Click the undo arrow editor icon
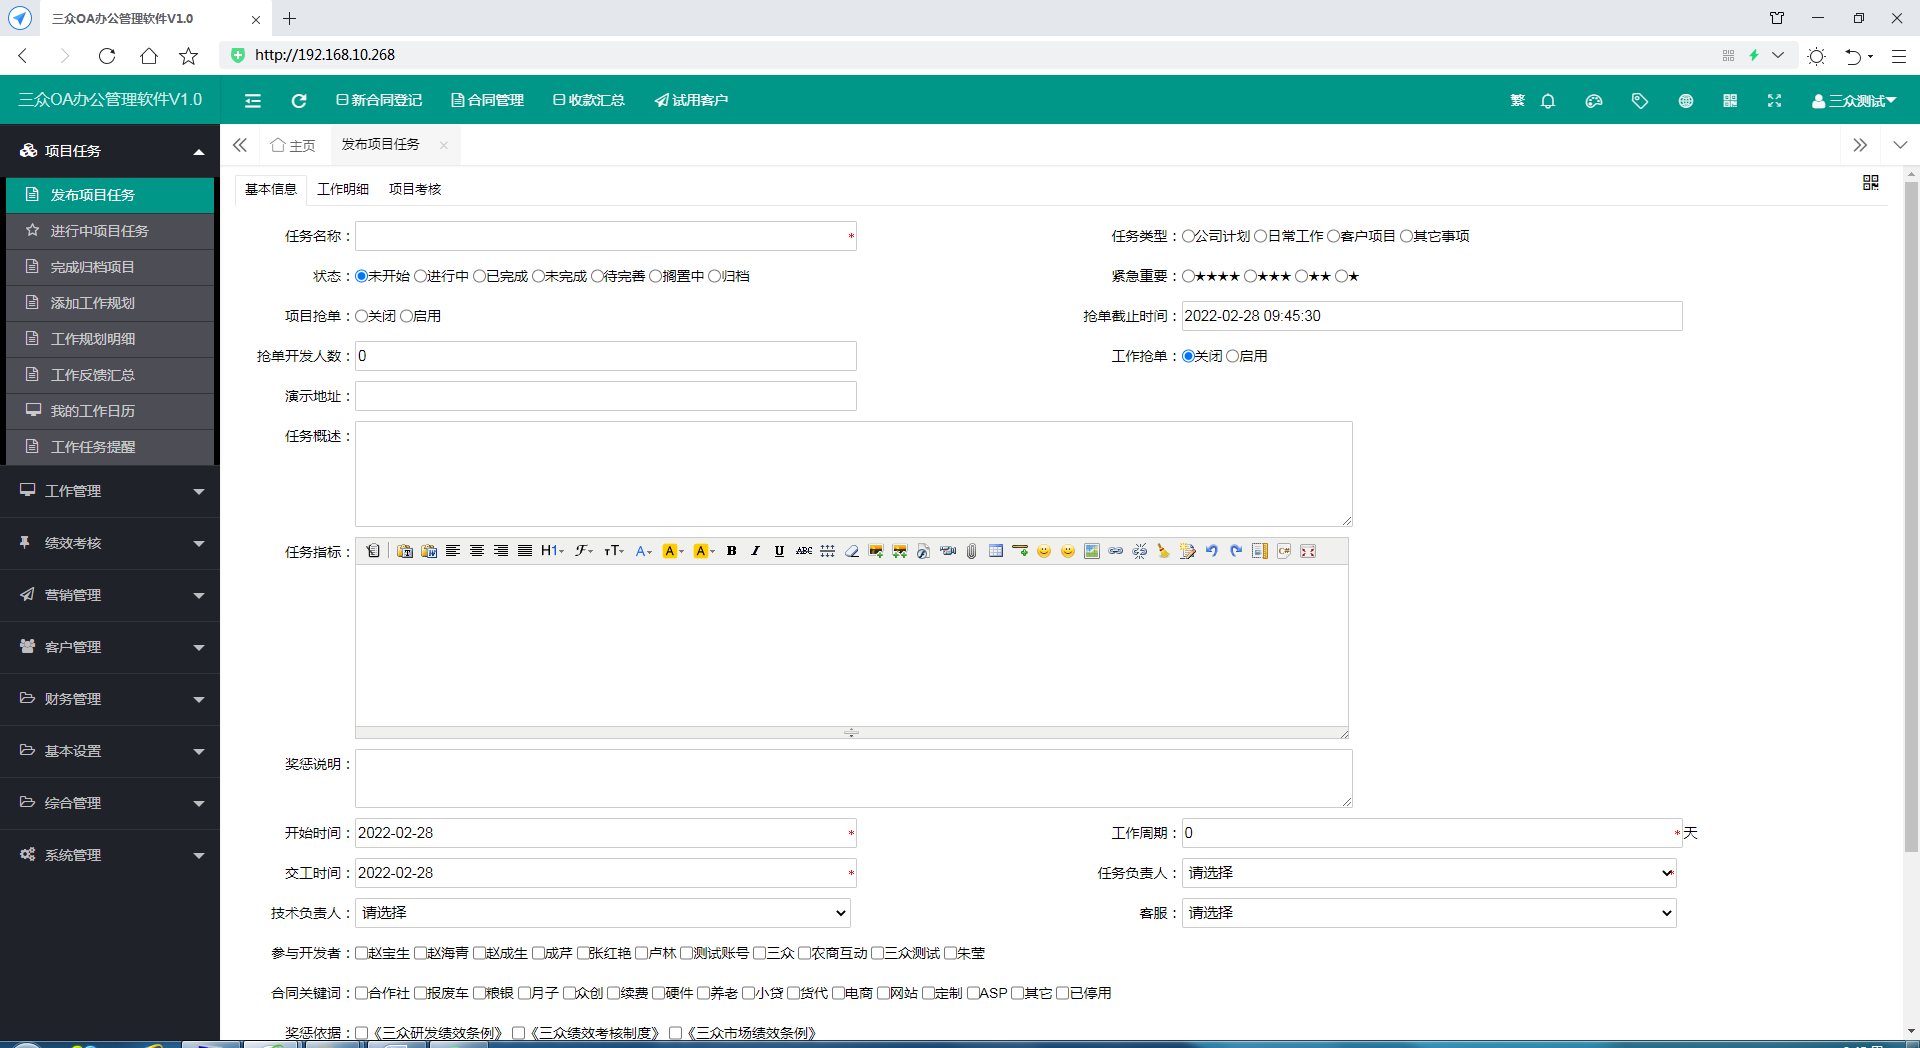Screen dimensions: 1920x1048 coord(1212,551)
